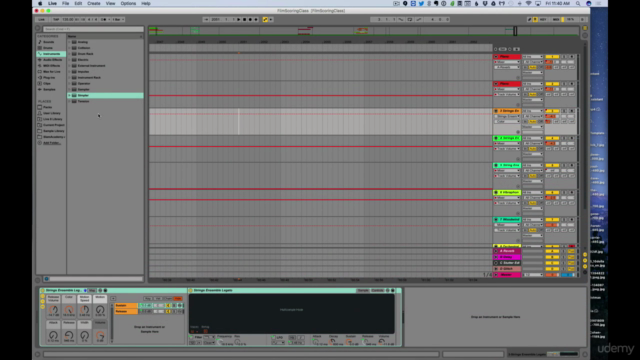Switch Simpler to the Controls tab
This screenshot has height=360, width=640.
377,291
